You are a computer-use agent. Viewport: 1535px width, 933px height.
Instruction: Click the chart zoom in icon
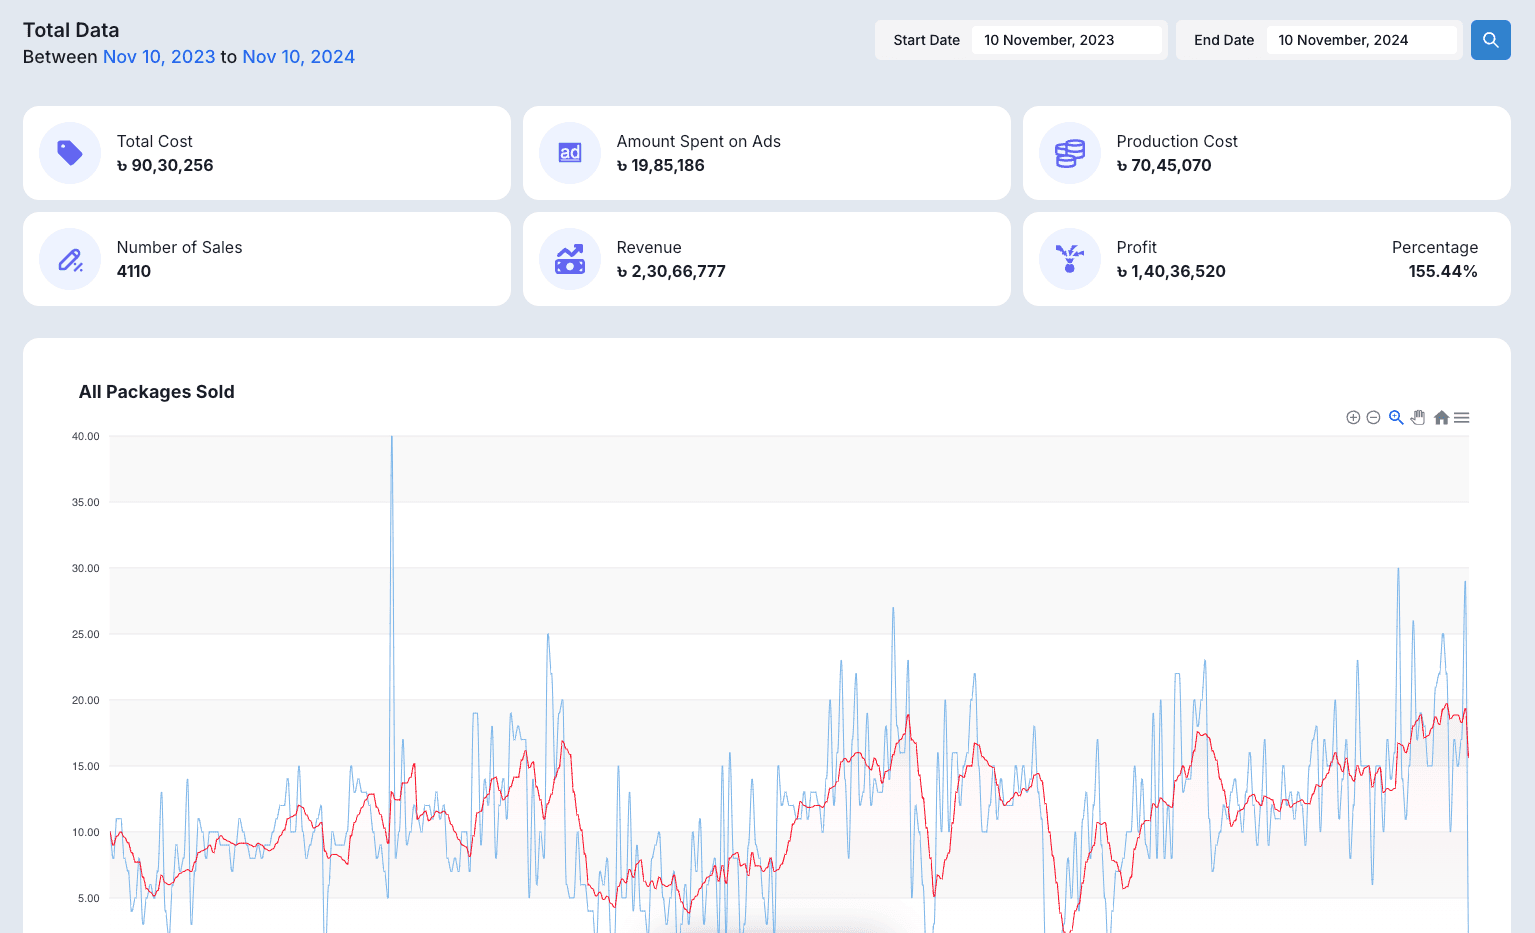click(x=1353, y=418)
